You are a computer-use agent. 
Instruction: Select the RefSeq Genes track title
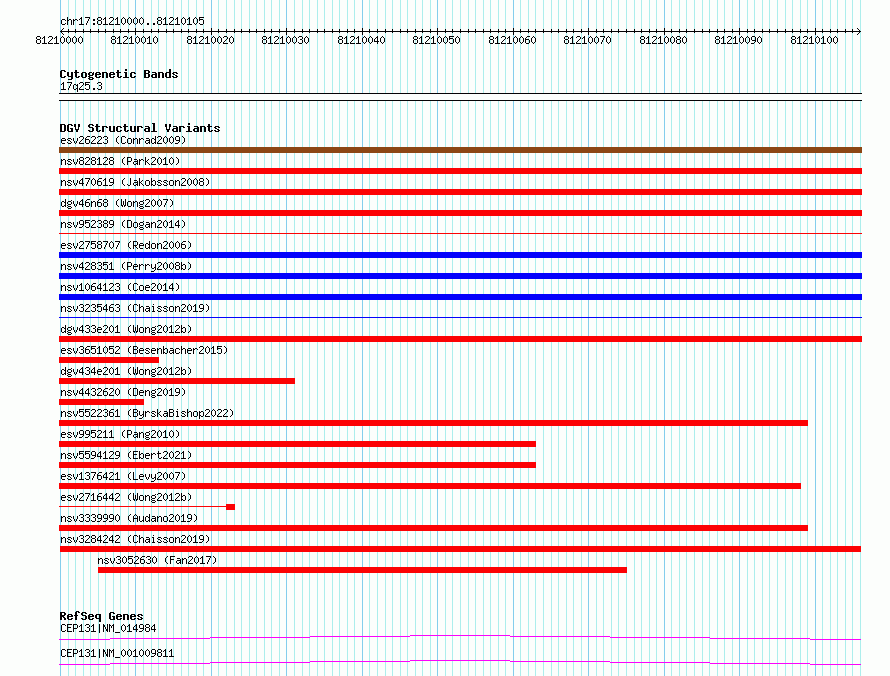102,616
